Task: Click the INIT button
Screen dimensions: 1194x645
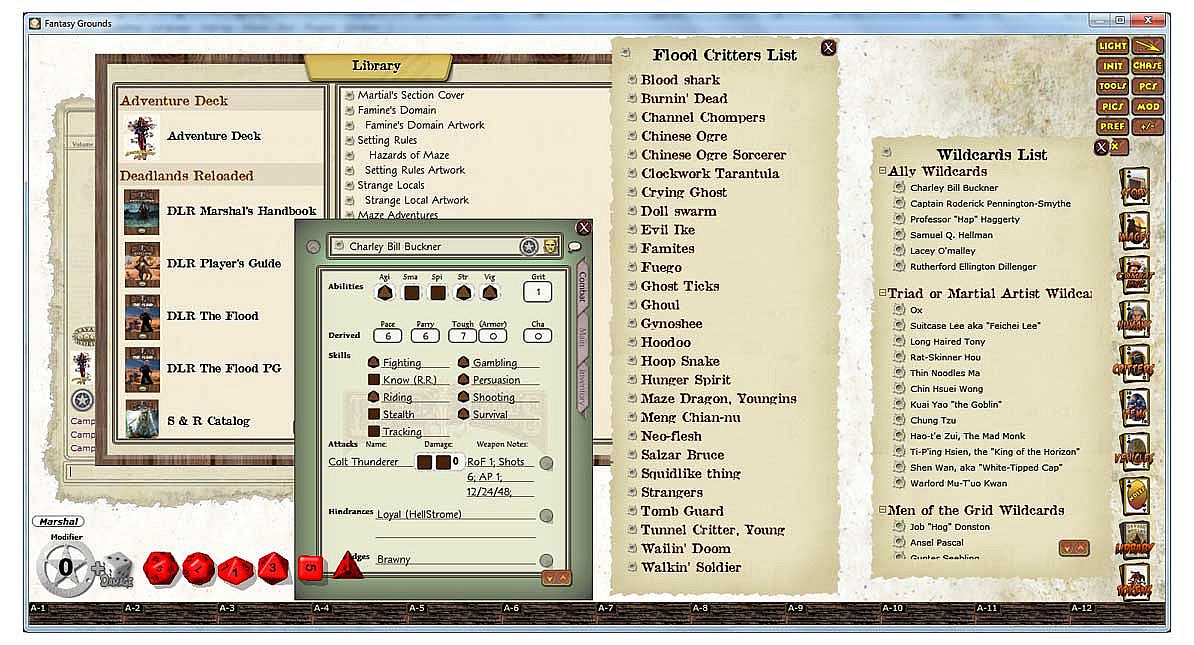Action: tap(1113, 66)
